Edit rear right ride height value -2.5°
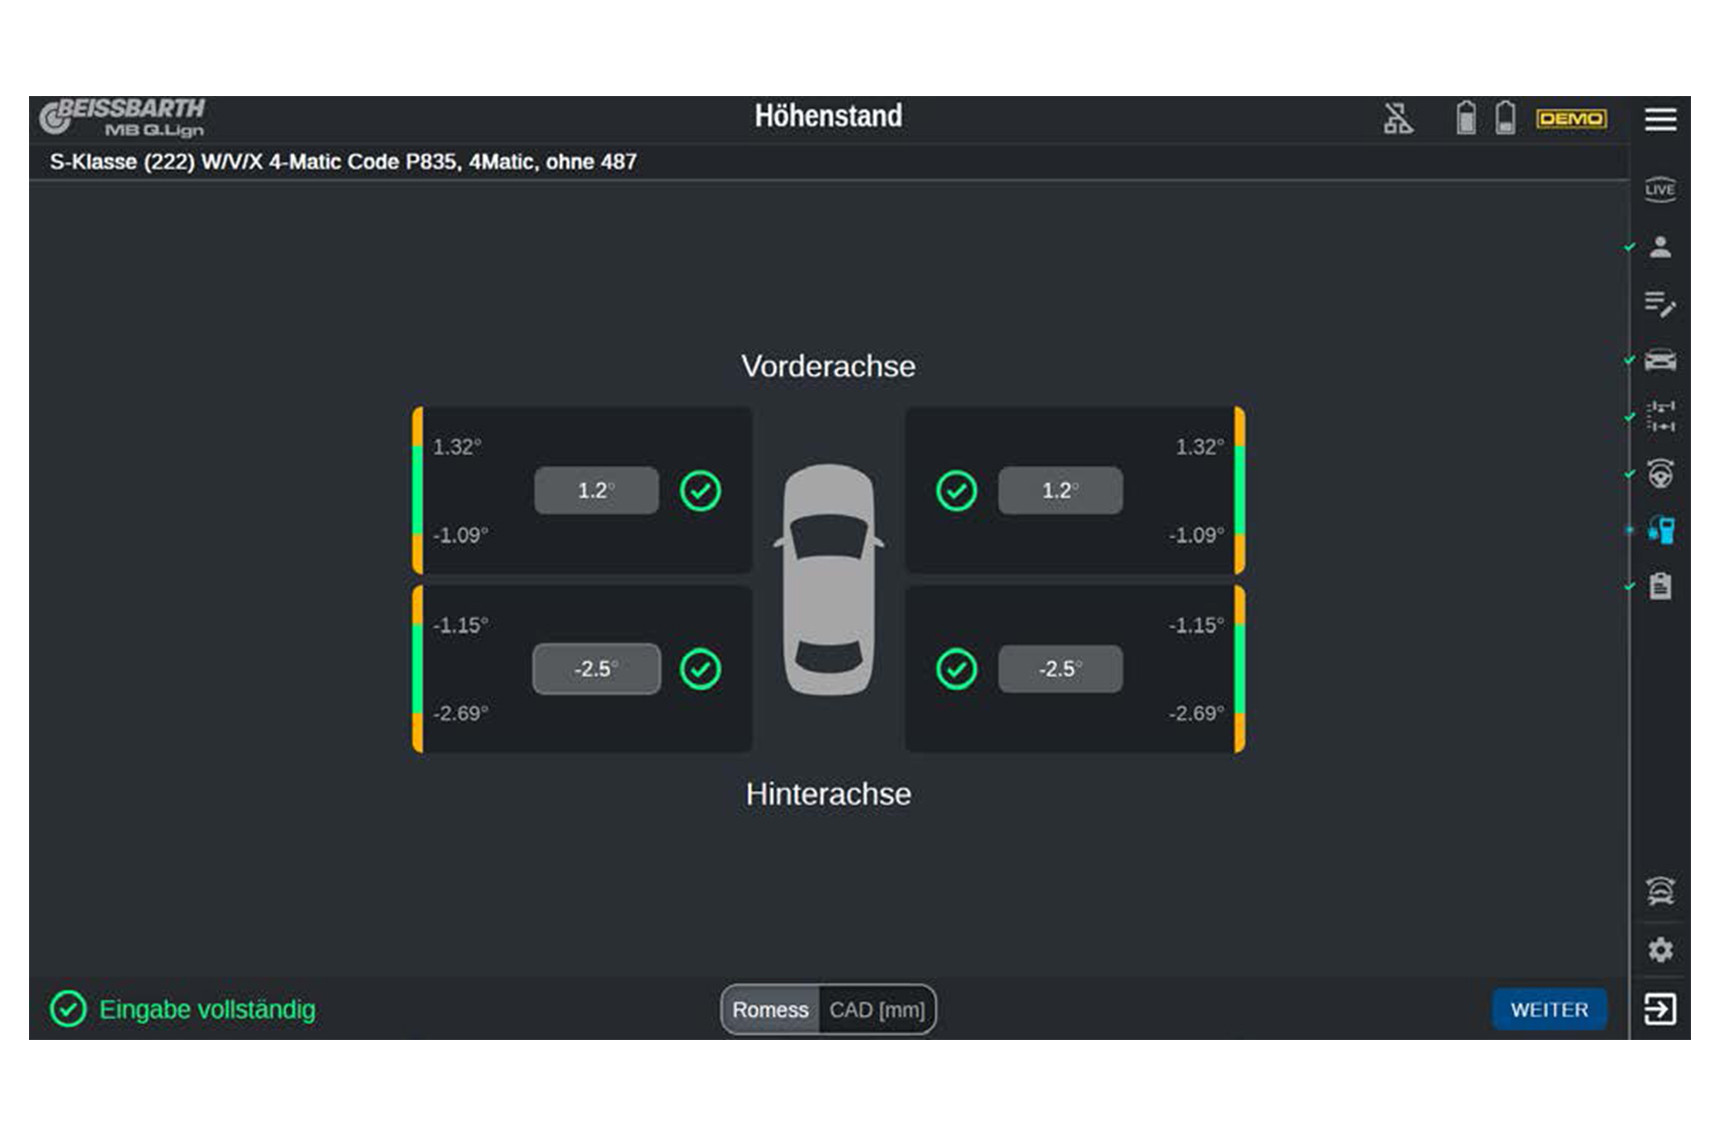This screenshot has width=1720, height=1136. [1060, 669]
